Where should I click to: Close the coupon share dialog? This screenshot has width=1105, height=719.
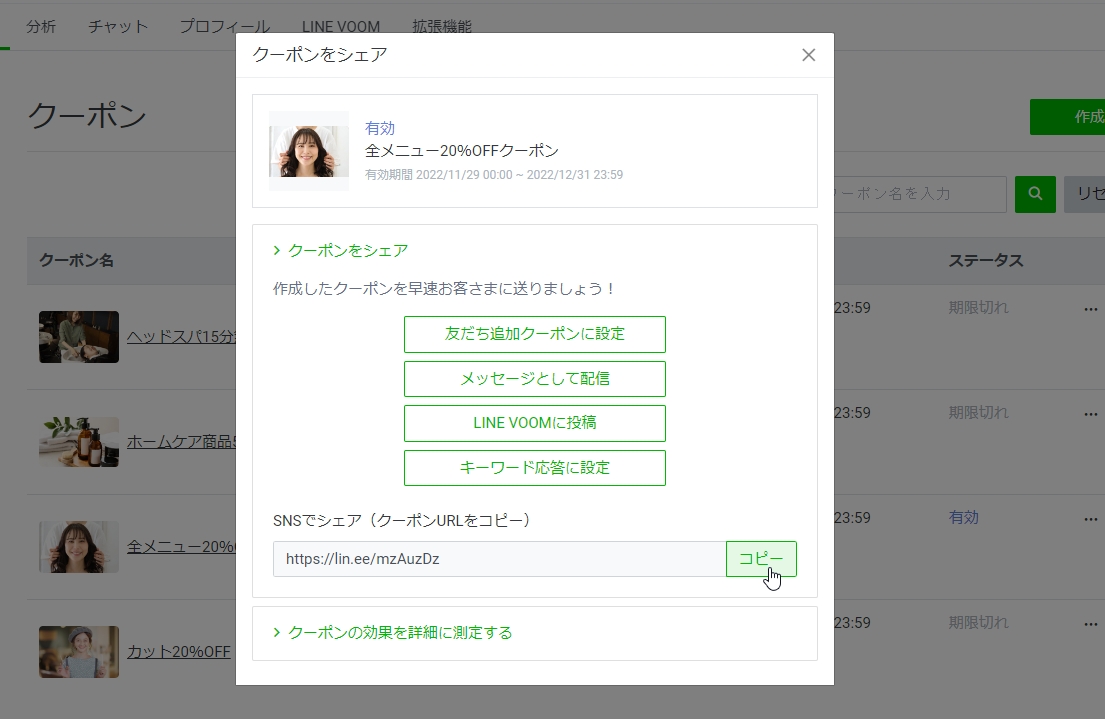pos(809,55)
